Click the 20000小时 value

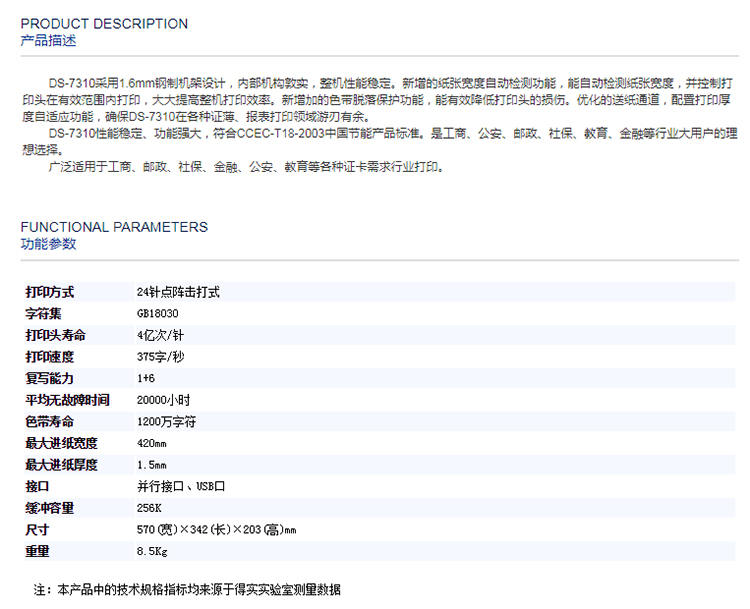pos(161,400)
